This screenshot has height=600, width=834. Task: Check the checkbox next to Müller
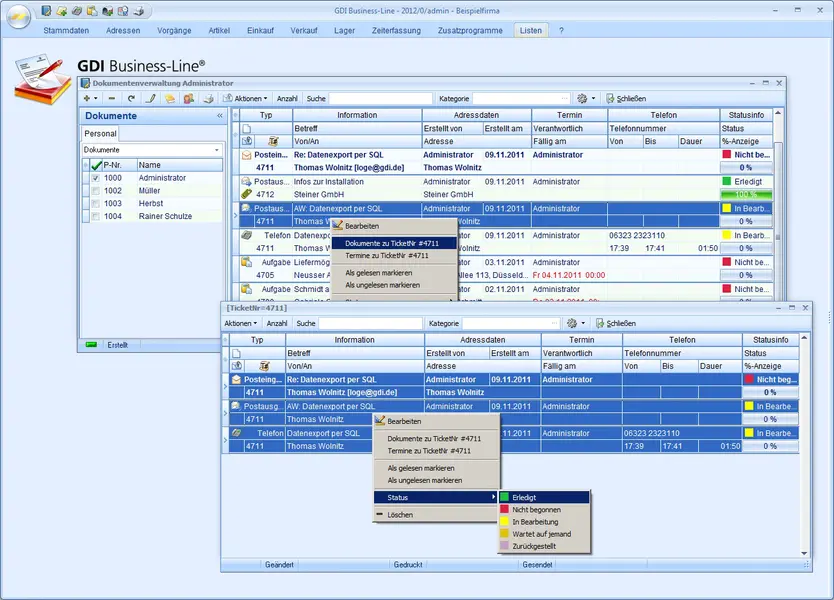[96, 190]
